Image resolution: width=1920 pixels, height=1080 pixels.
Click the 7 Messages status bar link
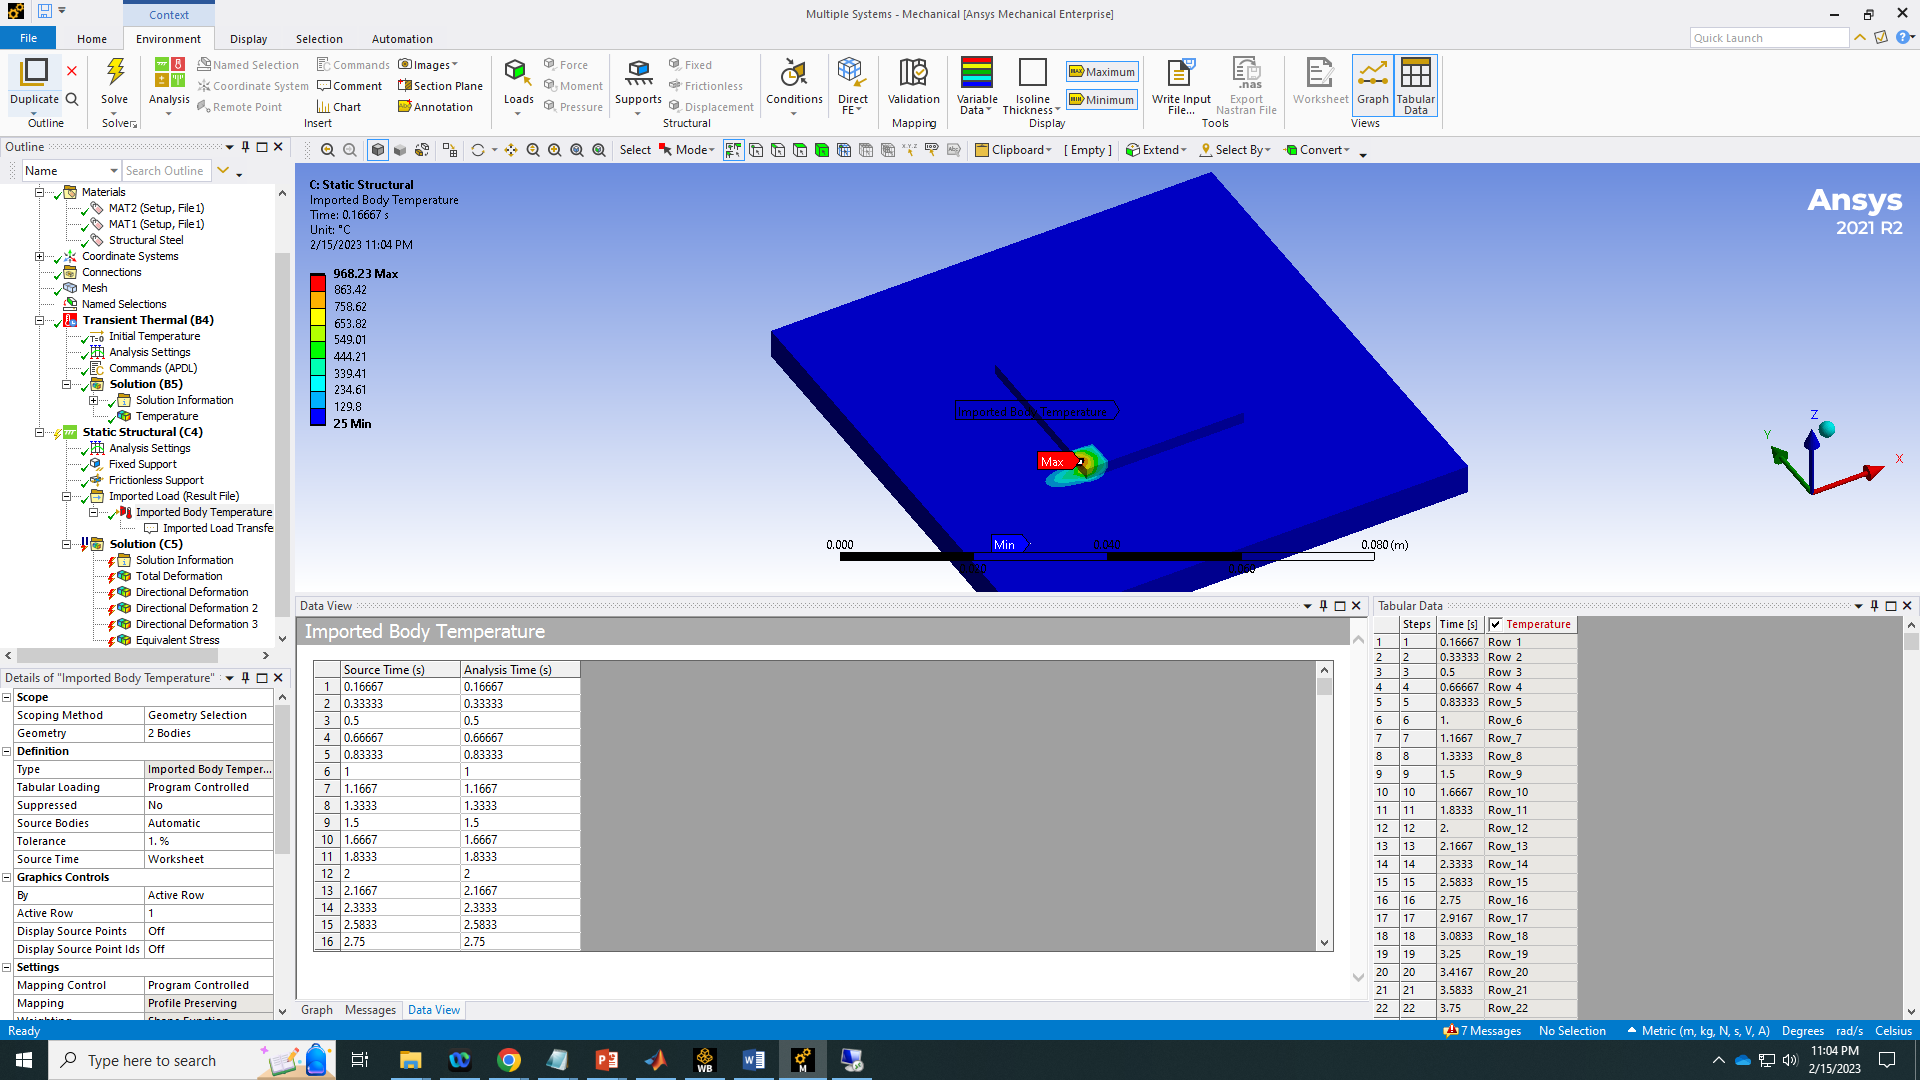(1482, 1031)
